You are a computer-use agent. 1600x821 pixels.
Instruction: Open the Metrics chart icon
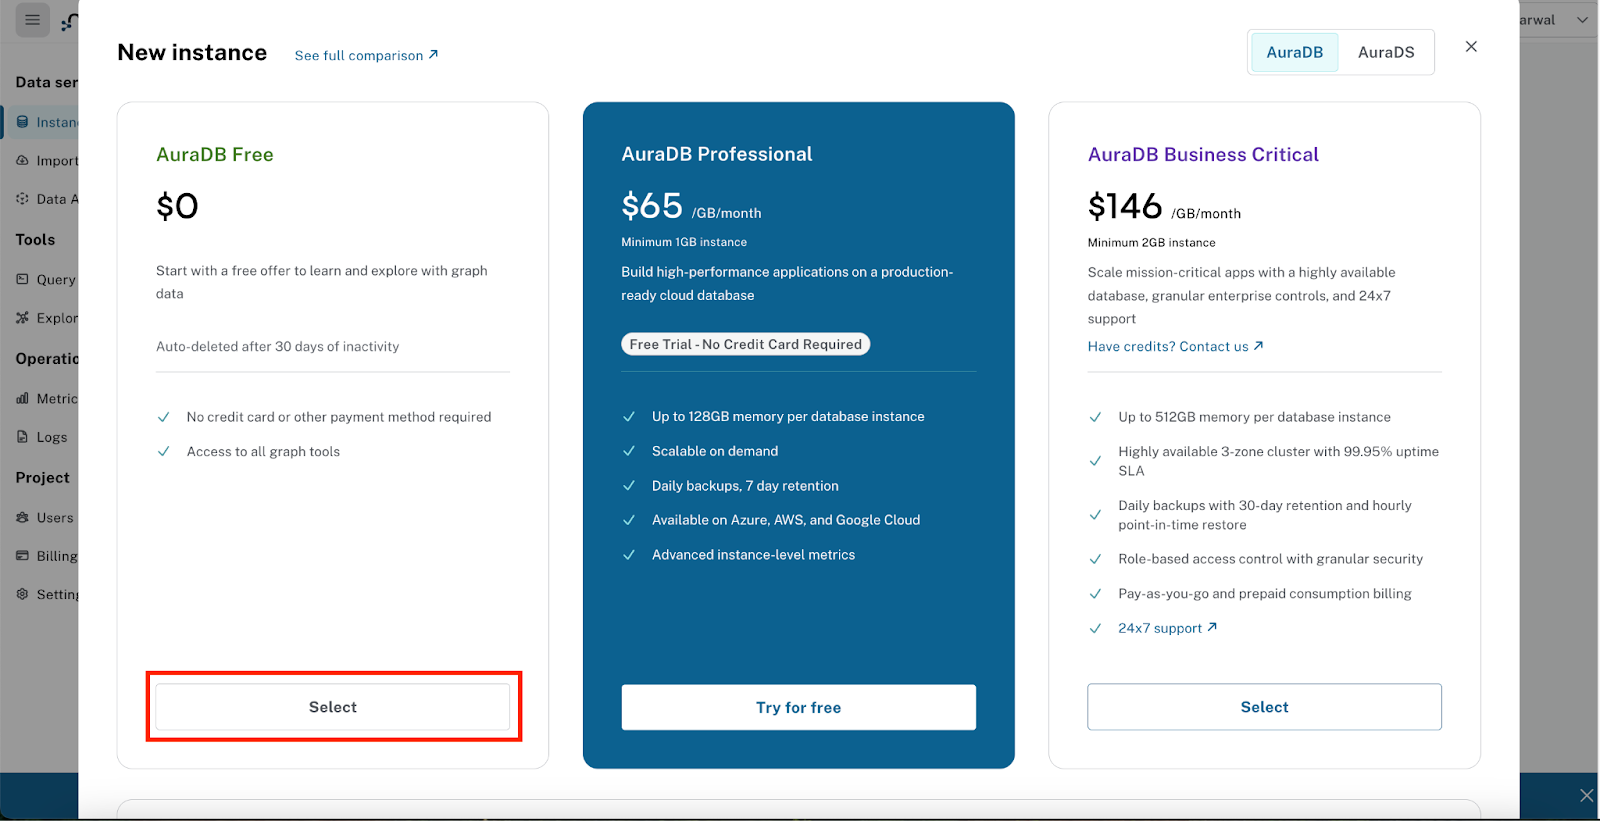click(23, 398)
